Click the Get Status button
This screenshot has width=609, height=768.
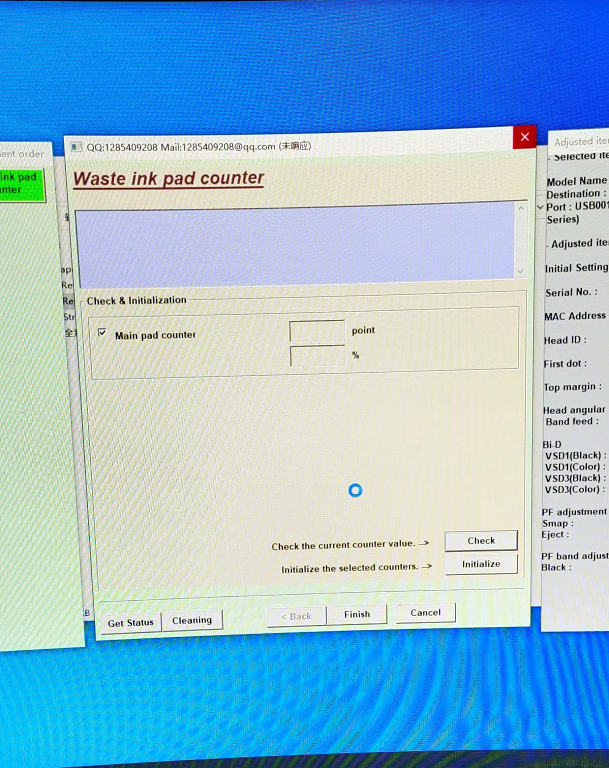[130, 622]
